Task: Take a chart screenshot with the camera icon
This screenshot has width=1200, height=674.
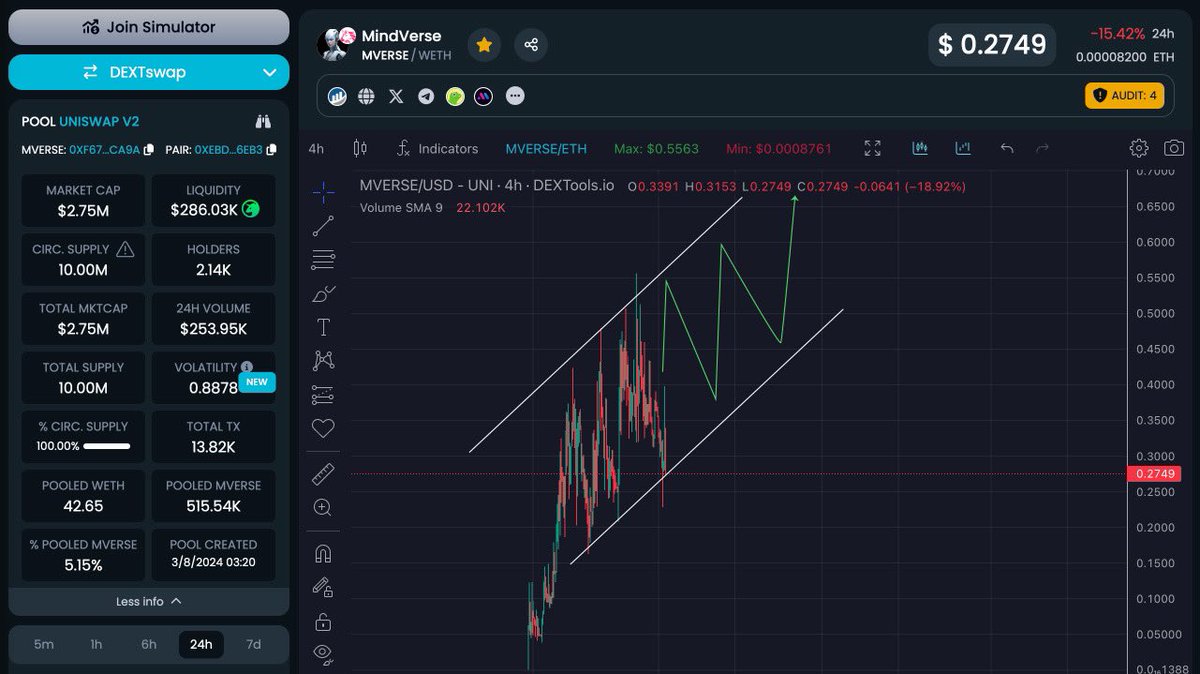Action: (x=1175, y=147)
